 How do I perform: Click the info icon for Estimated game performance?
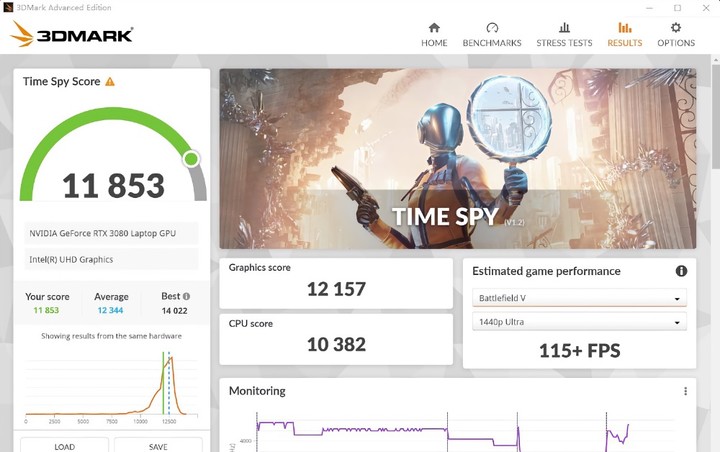pyautogui.click(x=681, y=271)
